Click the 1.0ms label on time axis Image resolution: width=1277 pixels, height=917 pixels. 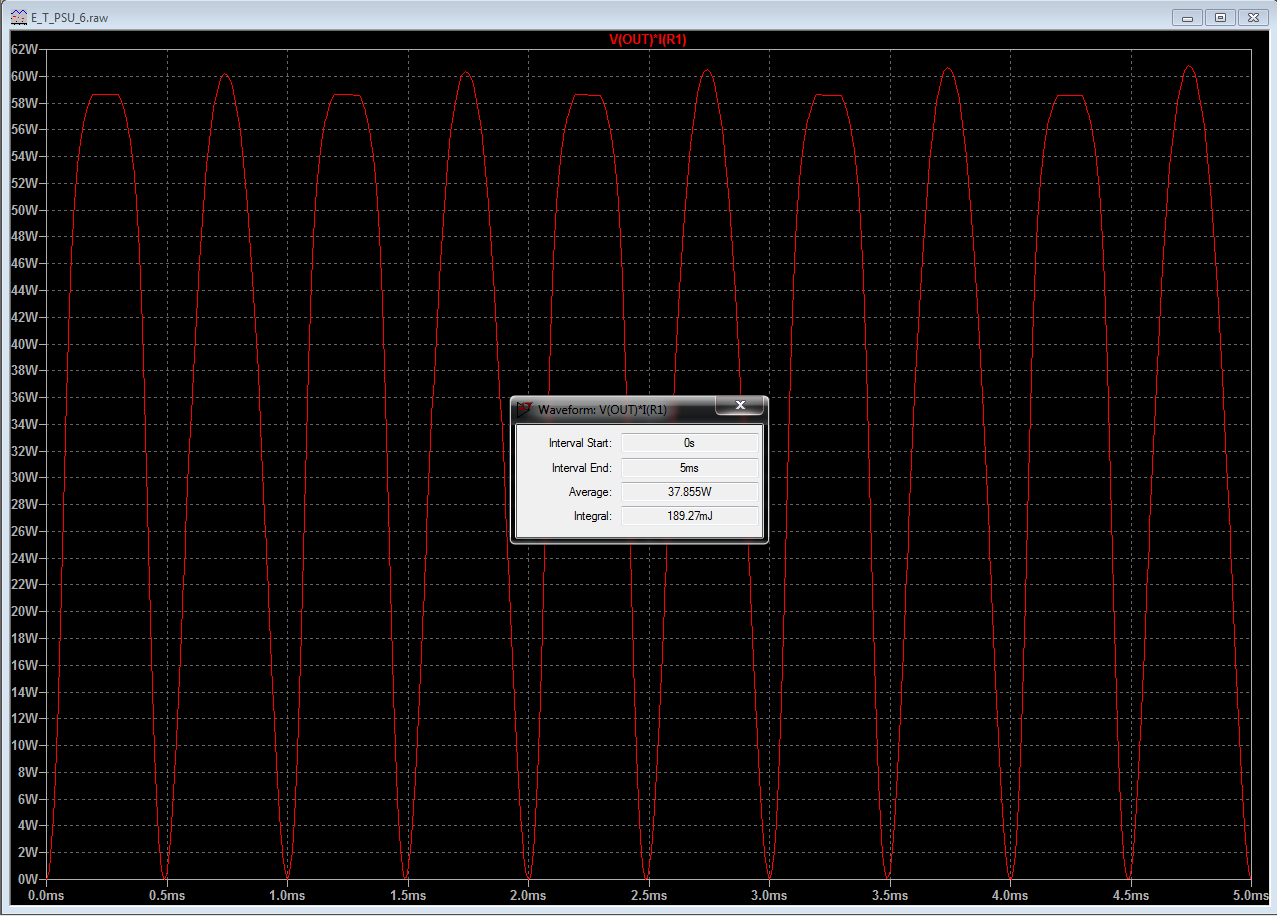click(x=288, y=895)
